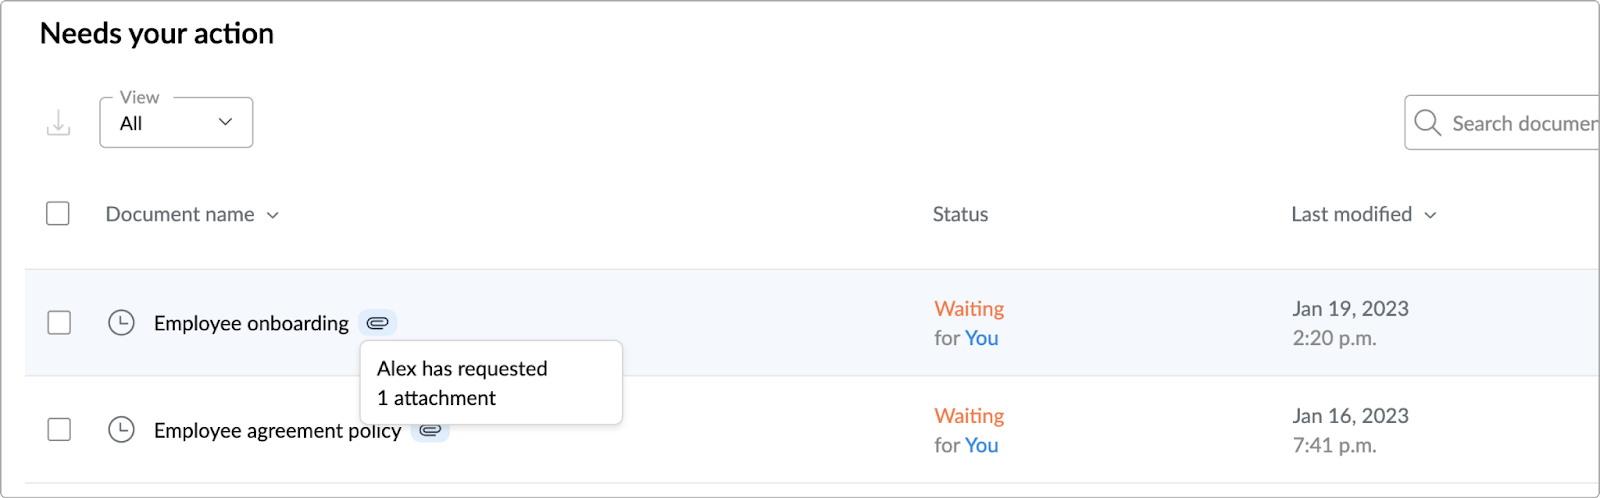Open the Employee onboarding document
1600x498 pixels.
click(x=251, y=323)
